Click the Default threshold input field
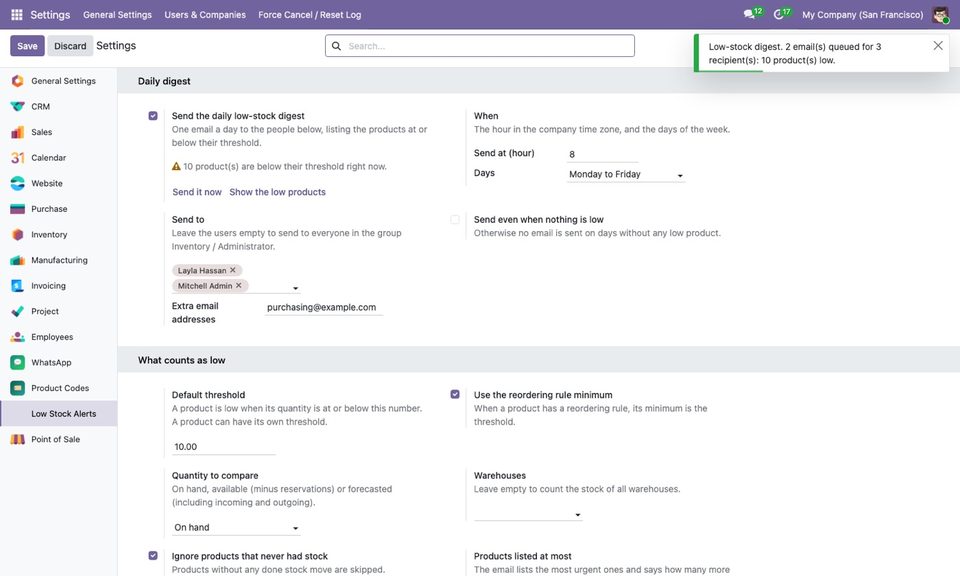Viewport: 960px width, 576px height. [223, 447]
